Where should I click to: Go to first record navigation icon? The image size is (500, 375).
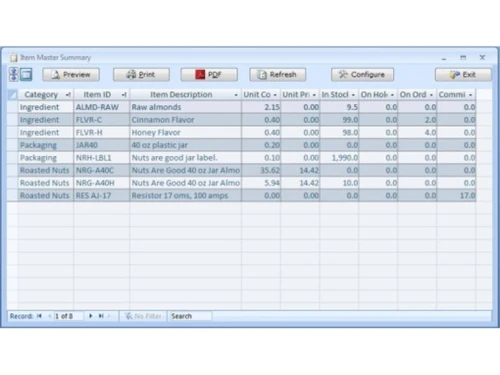coord(39,316)
